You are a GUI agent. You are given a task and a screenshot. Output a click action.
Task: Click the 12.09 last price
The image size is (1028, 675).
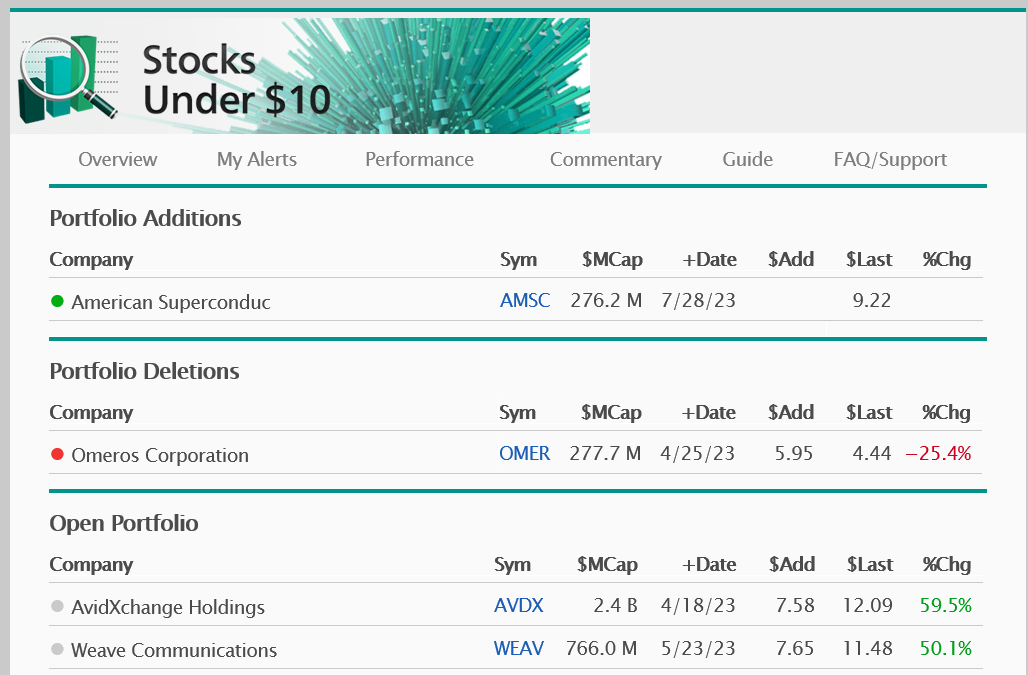(867, 605)
